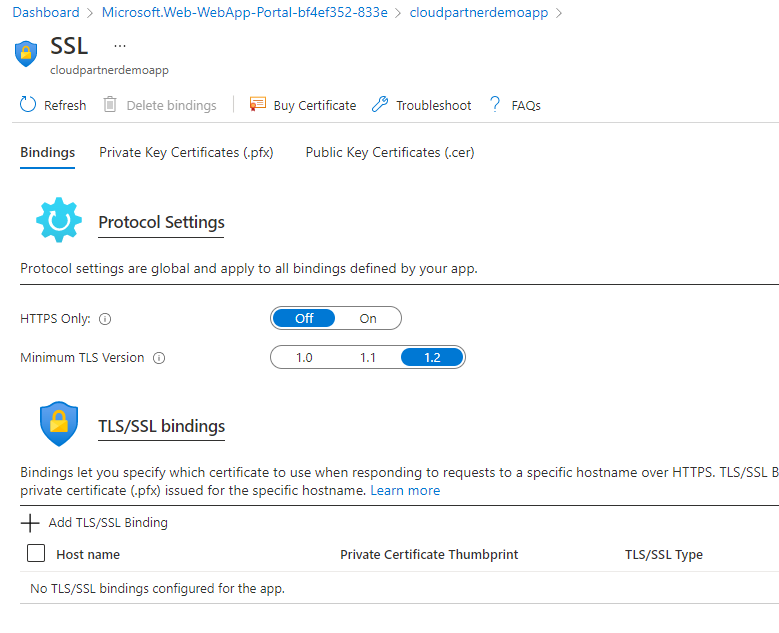The image size is (779, 633).
Task: Select minimum TLS version 1.0
Action: pos(304,358)
